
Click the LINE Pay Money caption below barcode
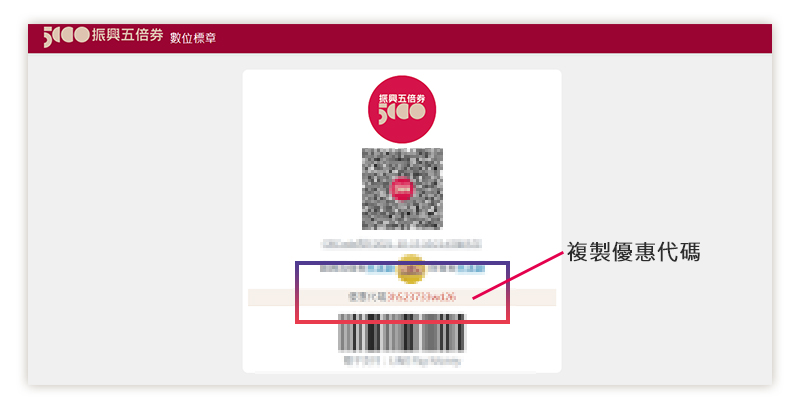tap(402, 361)
